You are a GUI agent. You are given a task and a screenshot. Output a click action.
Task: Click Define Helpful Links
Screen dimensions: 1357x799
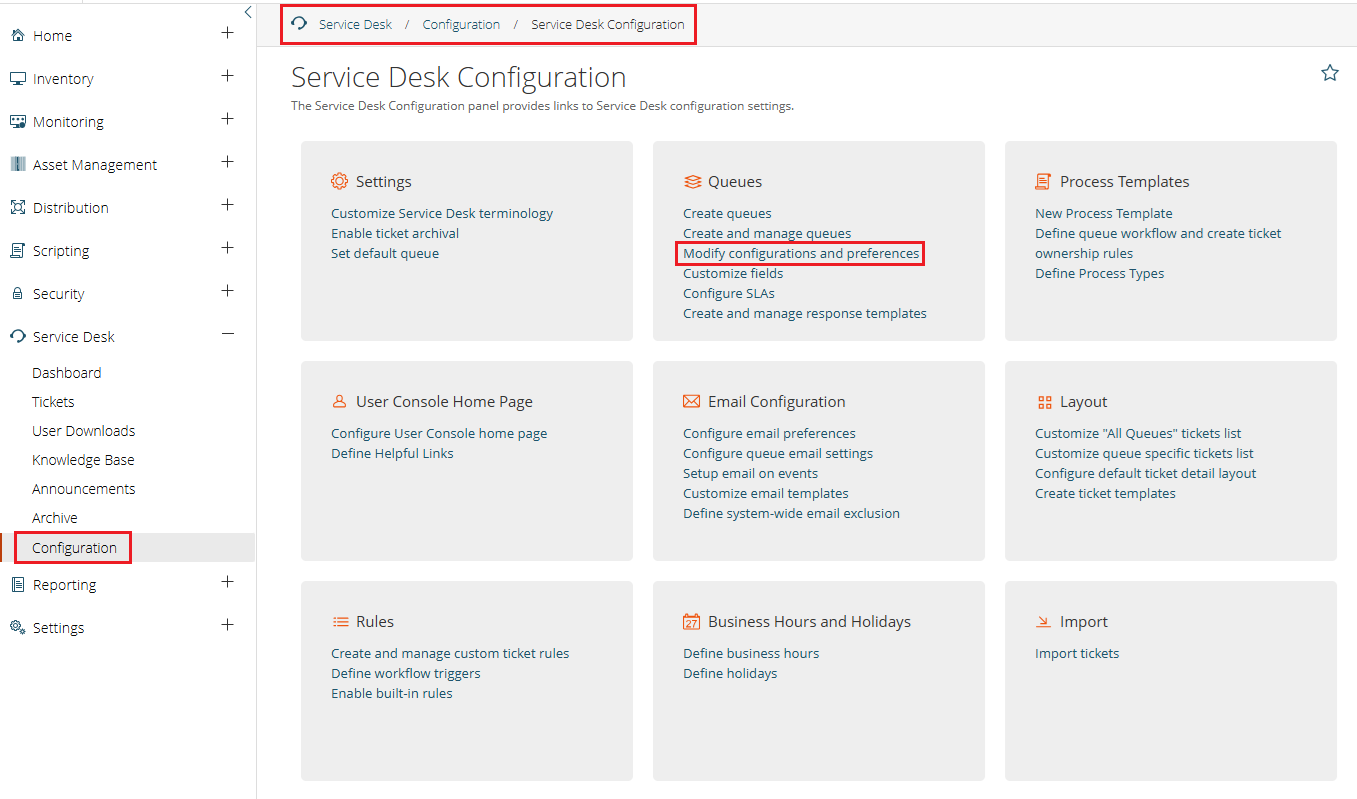(x=392, y=453)
